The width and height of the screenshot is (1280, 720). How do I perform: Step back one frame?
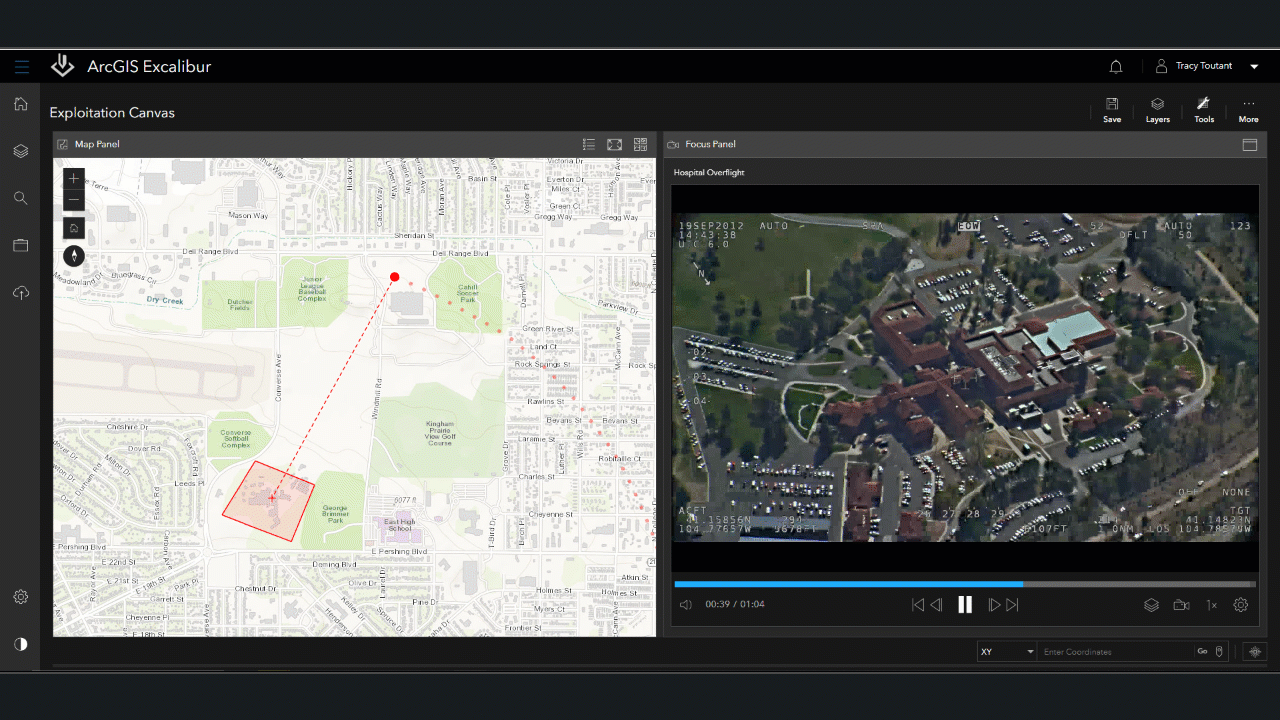click(x=937, y=605)
